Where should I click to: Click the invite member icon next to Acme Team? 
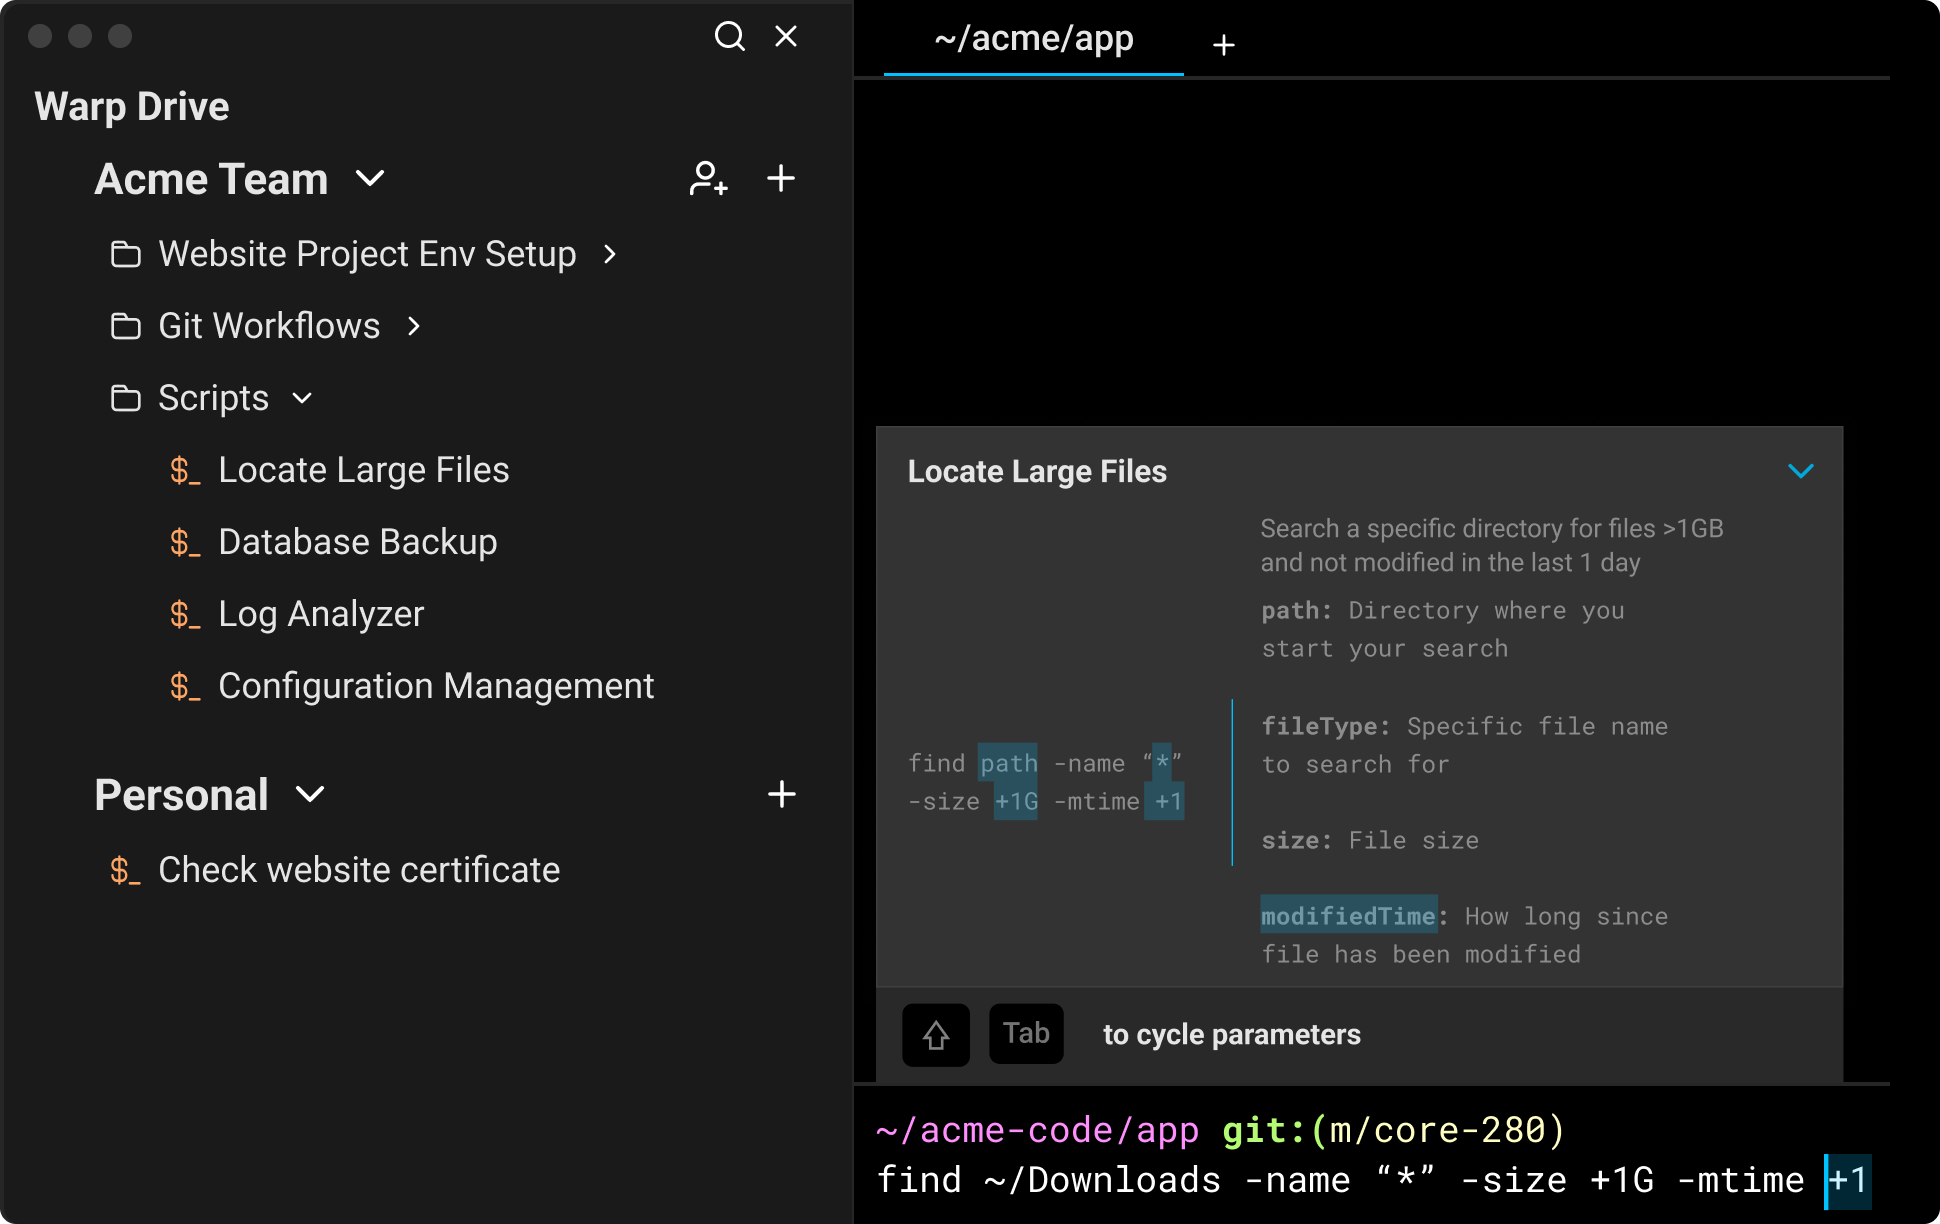point(708,178)
